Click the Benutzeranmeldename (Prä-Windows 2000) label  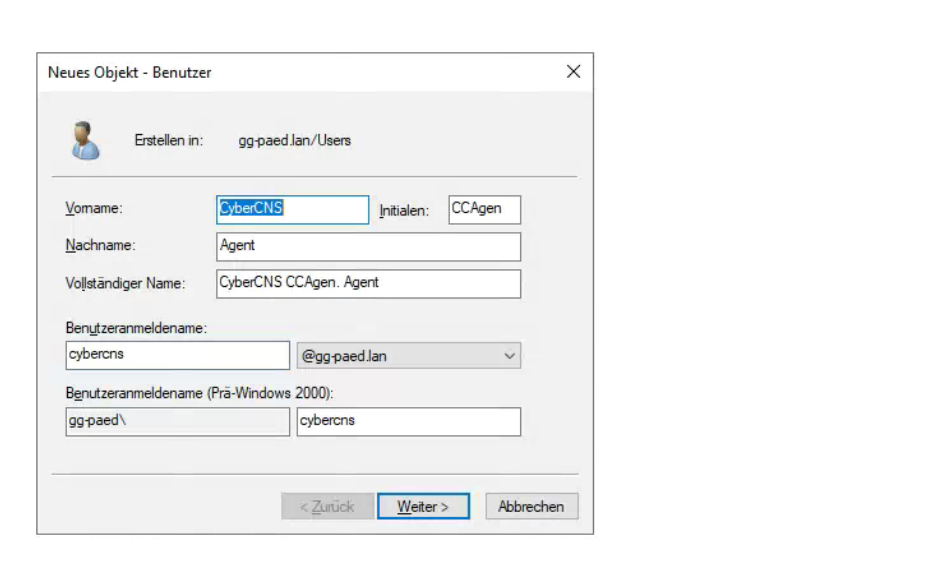[x=199, y=393]
